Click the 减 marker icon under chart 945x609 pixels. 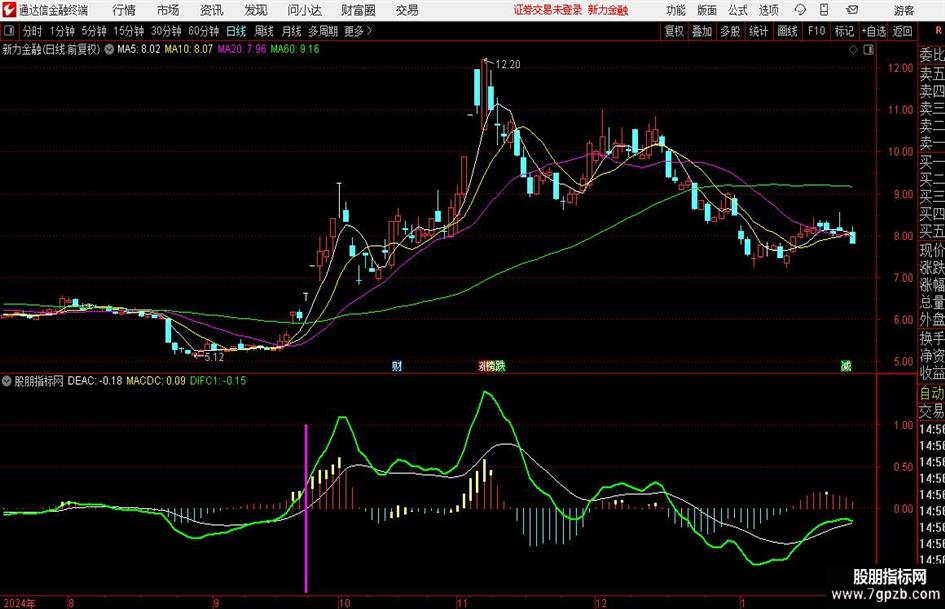pos(846,365)
